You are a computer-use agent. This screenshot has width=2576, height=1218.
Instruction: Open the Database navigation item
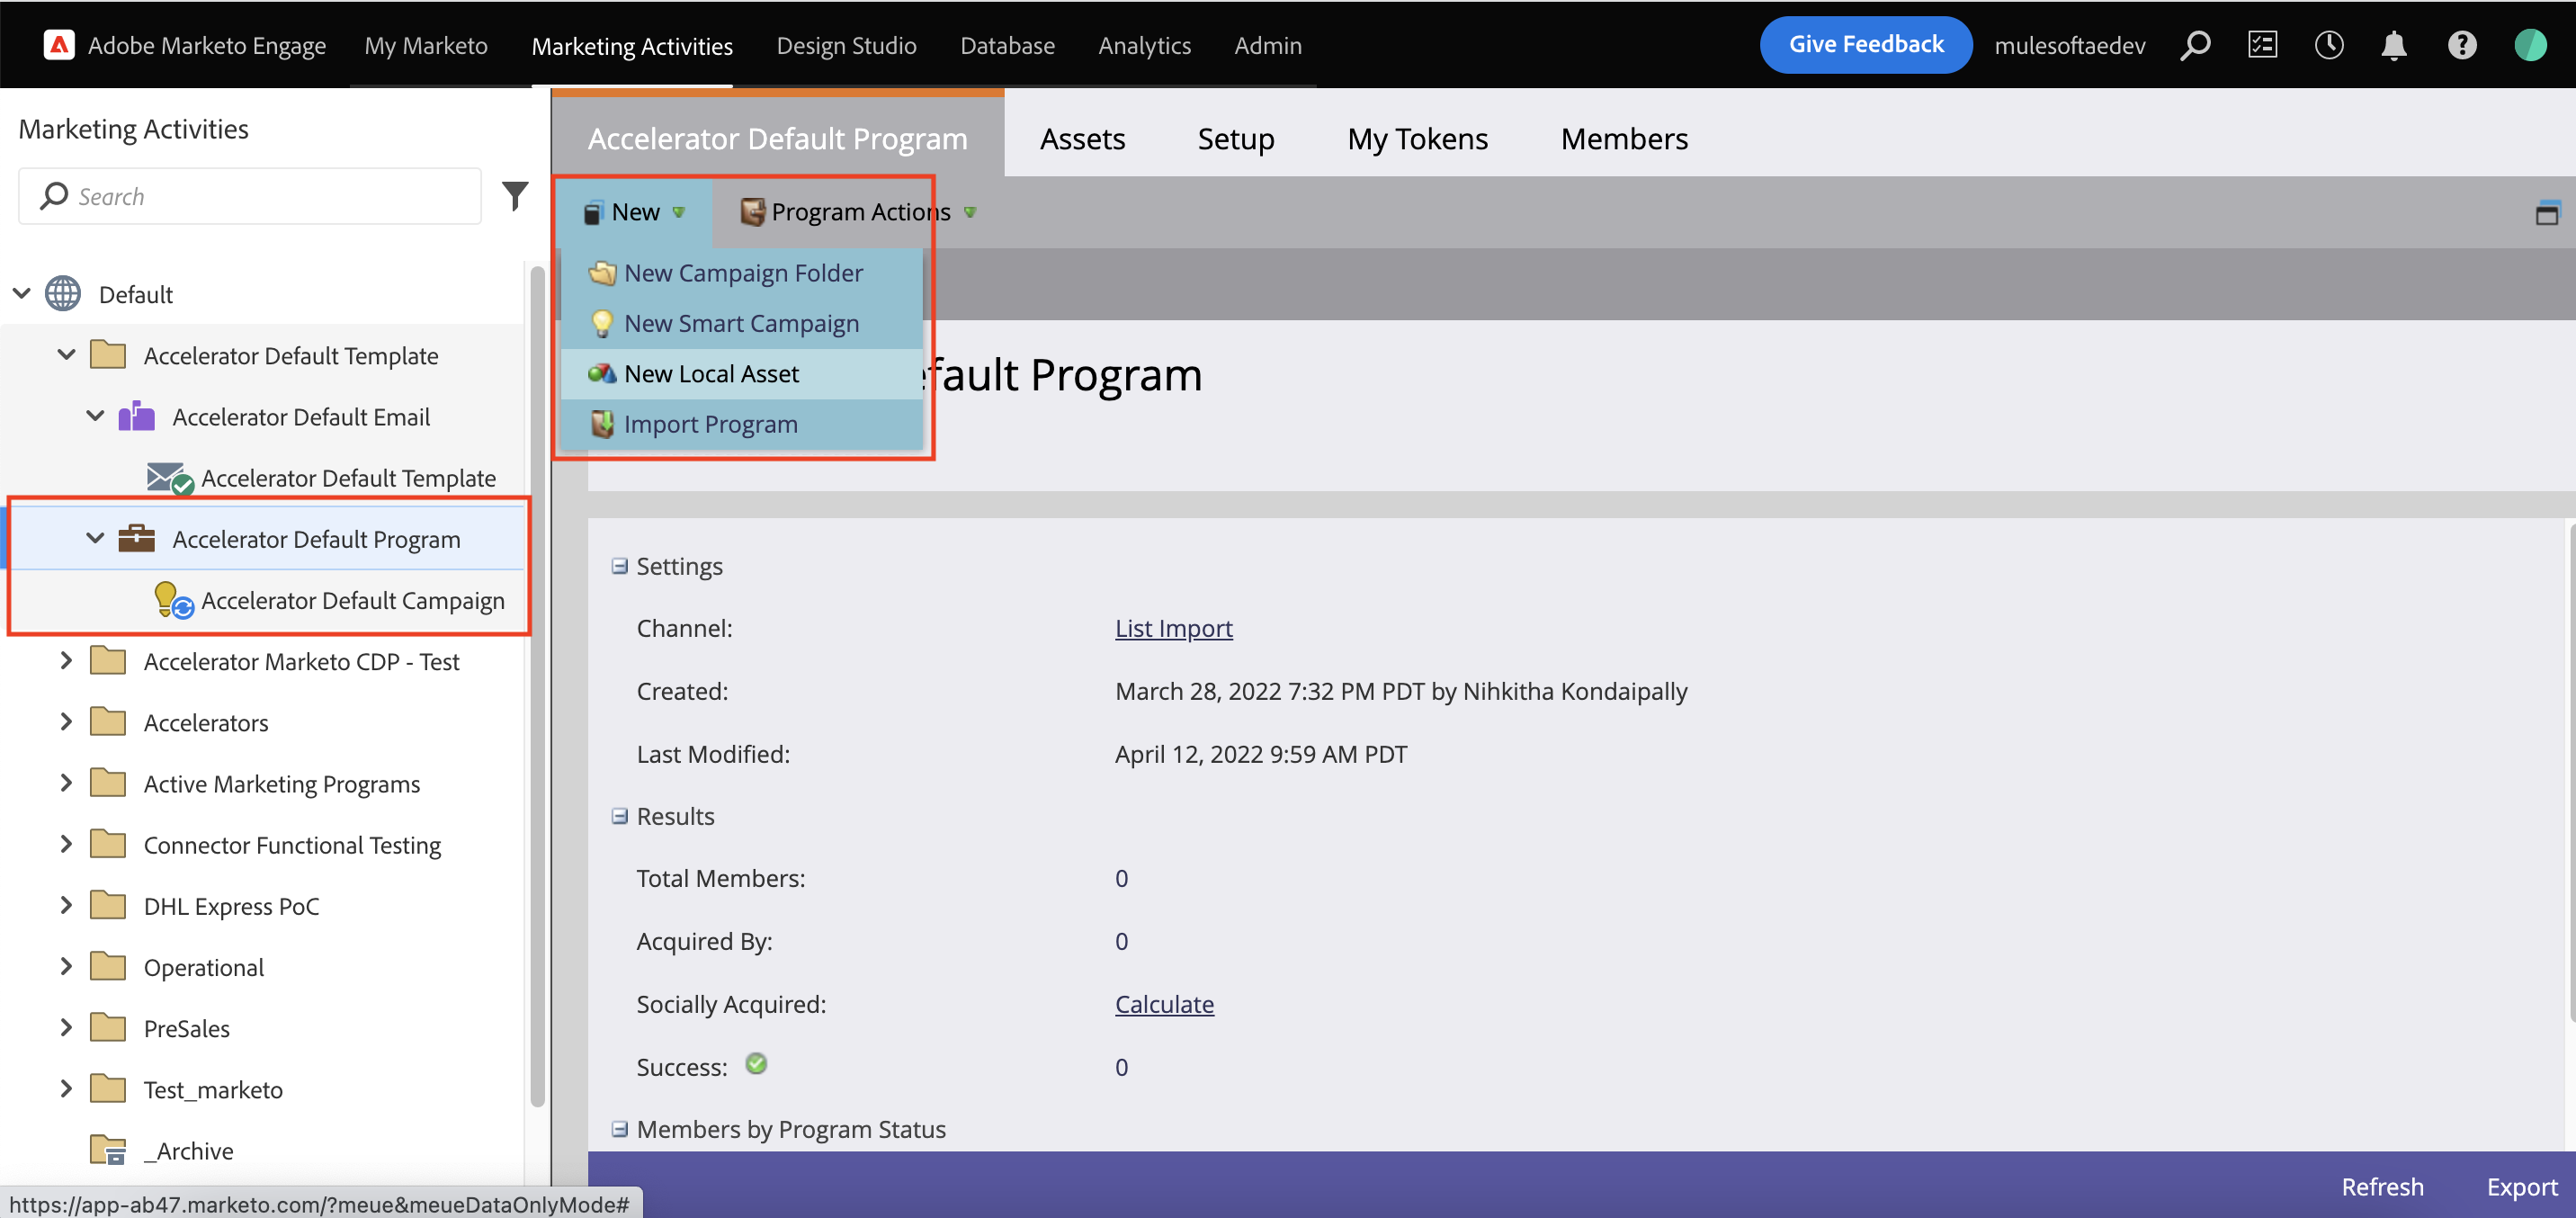click(x=1007, y=45)
